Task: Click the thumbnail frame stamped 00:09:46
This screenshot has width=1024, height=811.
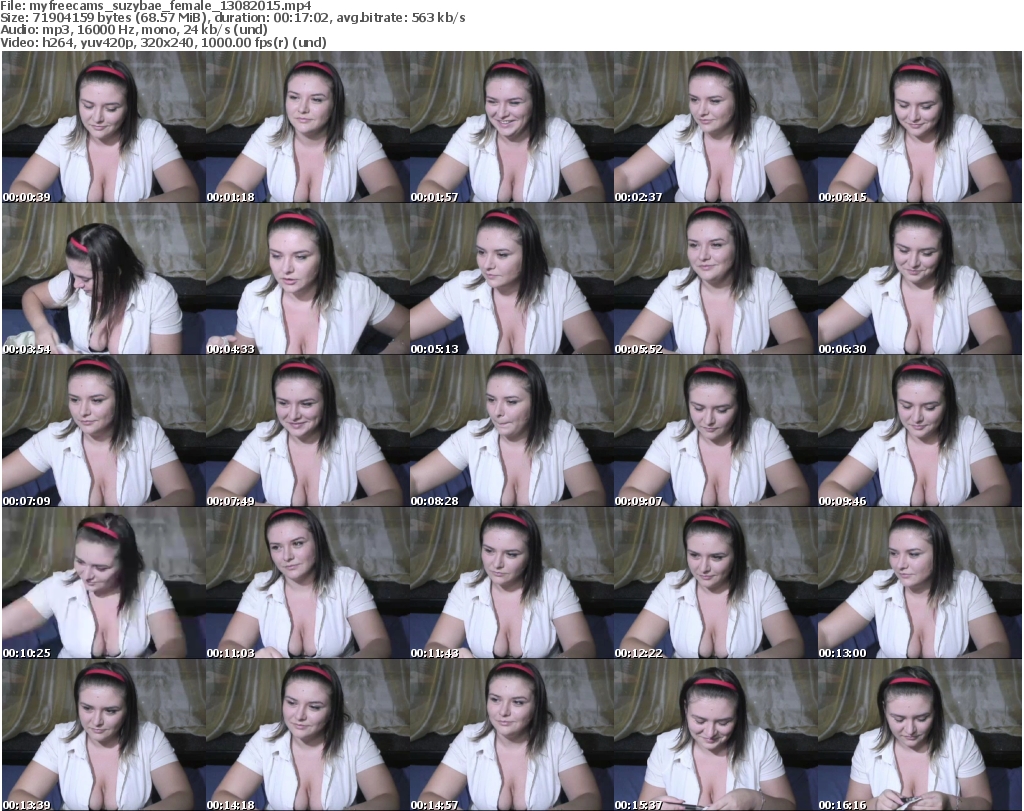Action: [920, 431]
